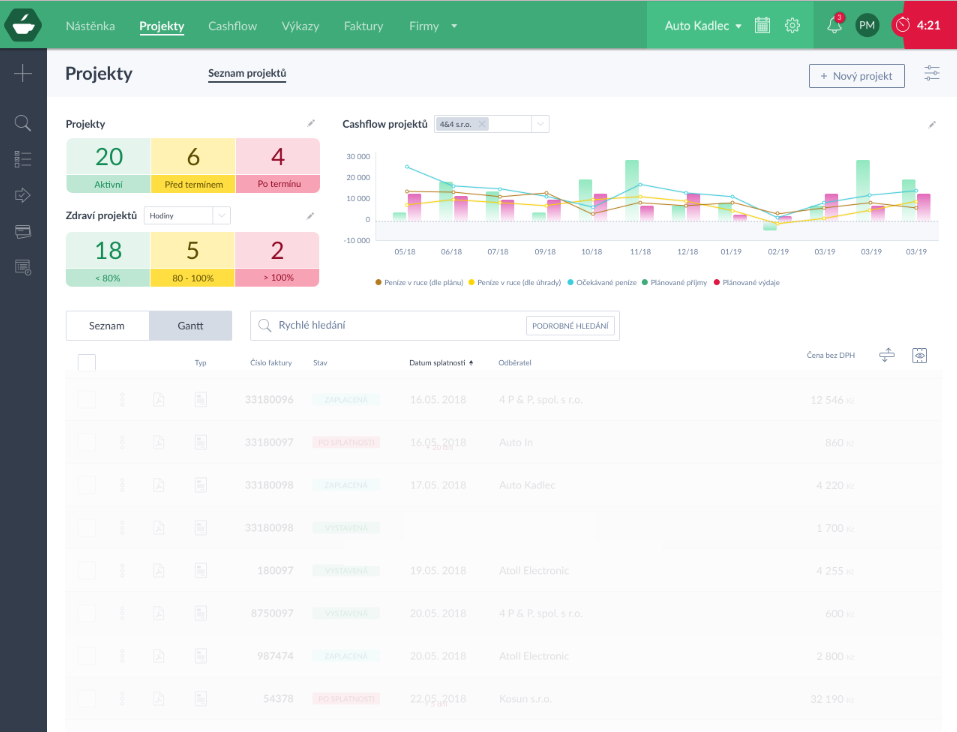Click the plus icon in left sidebar
The height and width of the screenshot is (732, 957).
click(x=23, y=73)
